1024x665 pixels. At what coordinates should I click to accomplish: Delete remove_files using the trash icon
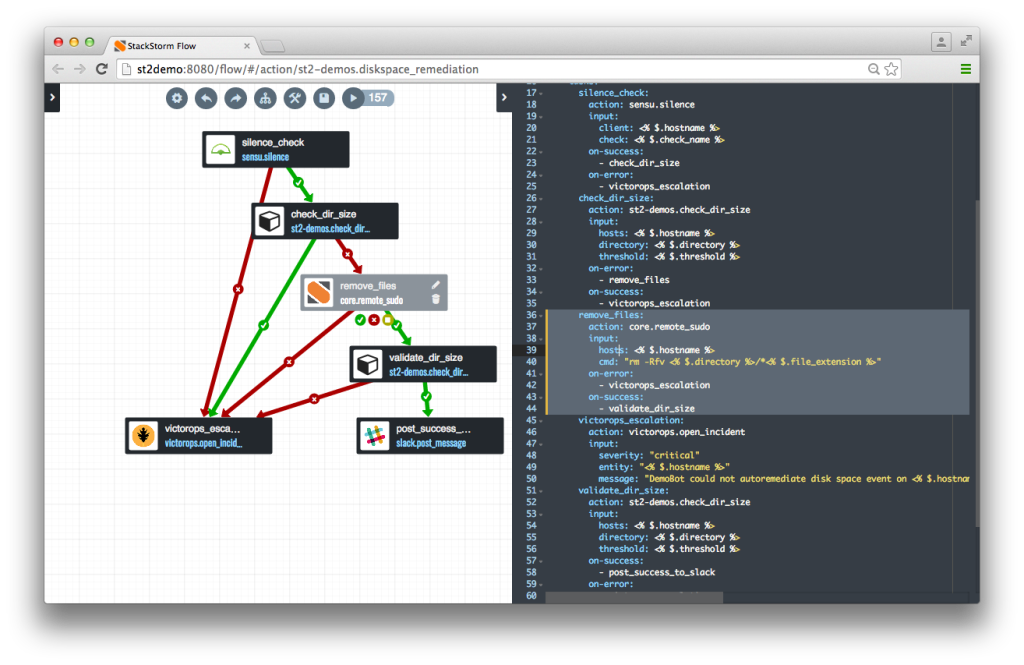click(437, 299)
